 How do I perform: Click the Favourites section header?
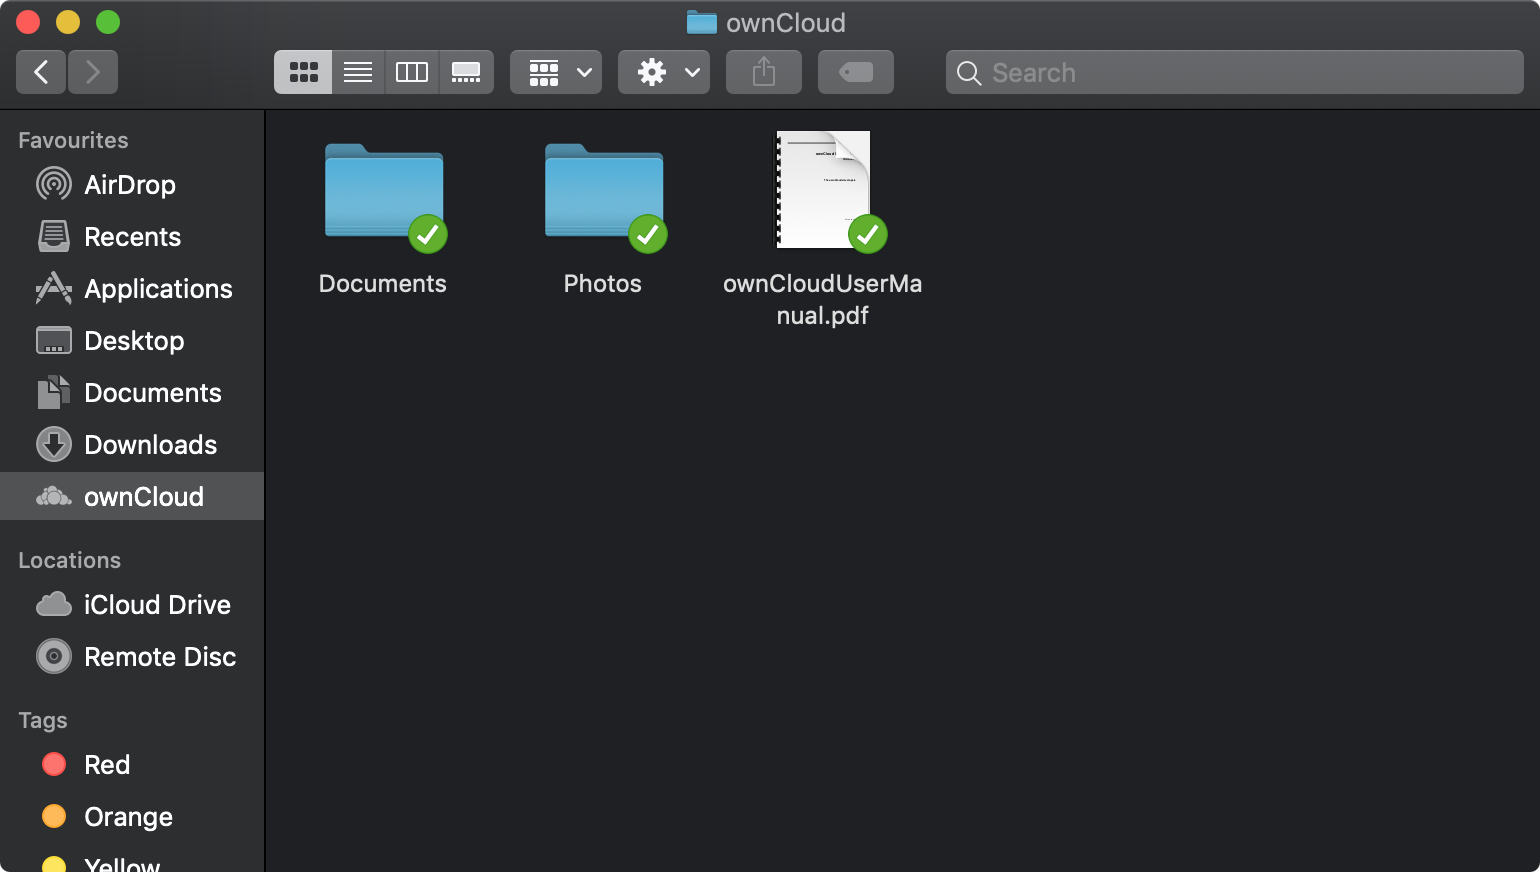coord(73,140)
